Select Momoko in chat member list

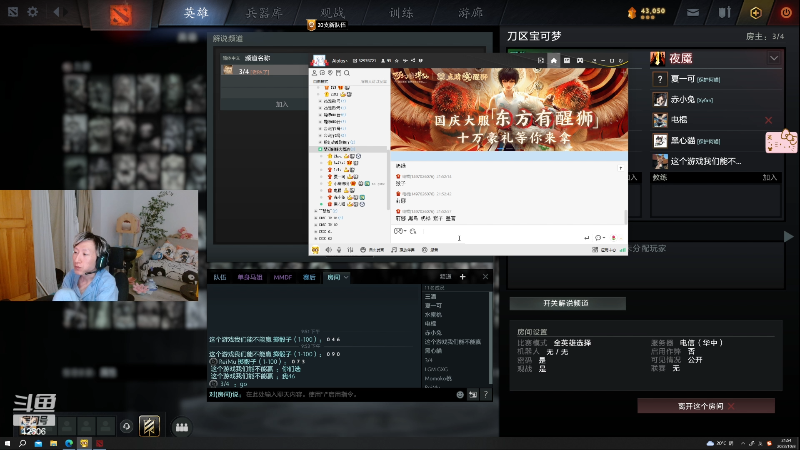click(x=438, y=379)
